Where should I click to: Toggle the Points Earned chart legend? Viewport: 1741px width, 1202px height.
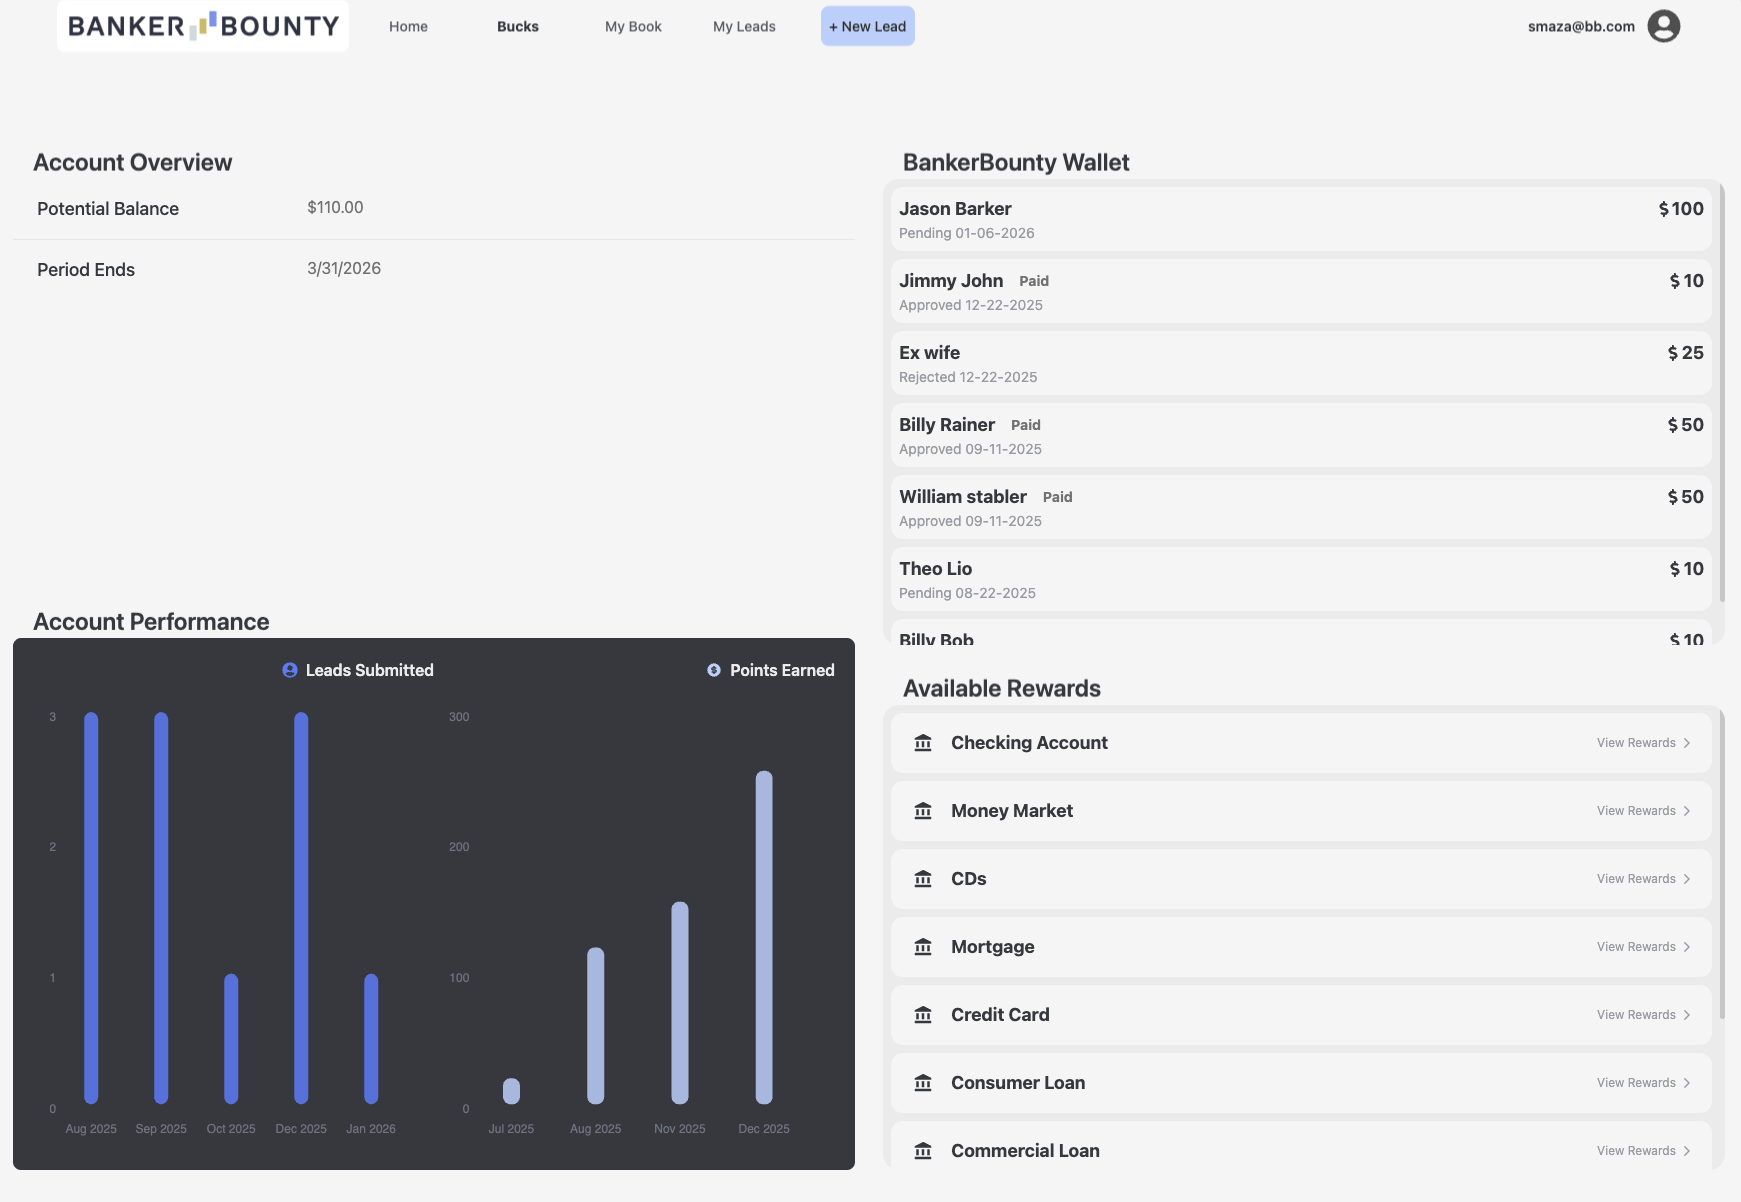coord(771,670)
